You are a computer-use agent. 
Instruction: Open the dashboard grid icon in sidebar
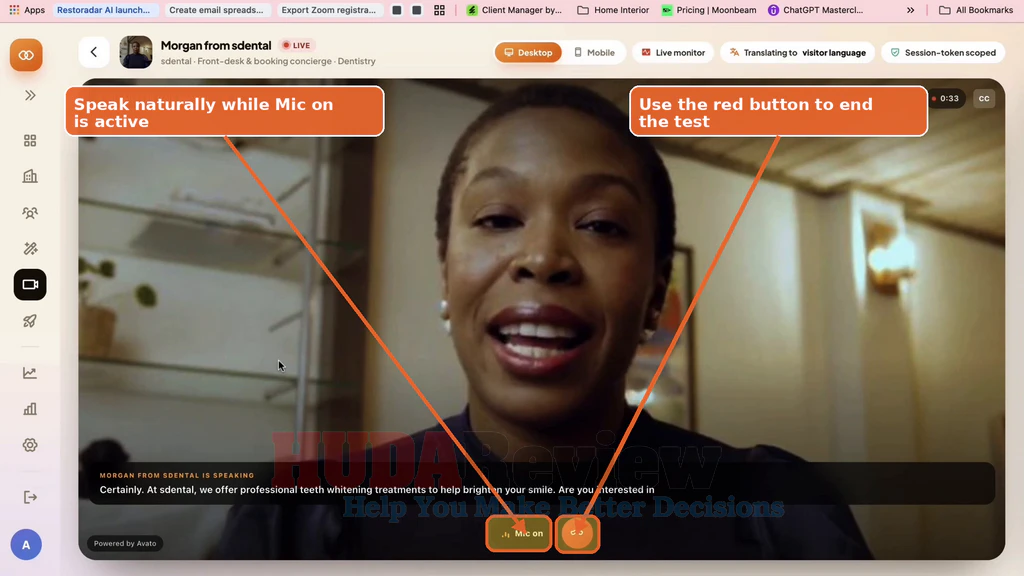click(30, 140)
